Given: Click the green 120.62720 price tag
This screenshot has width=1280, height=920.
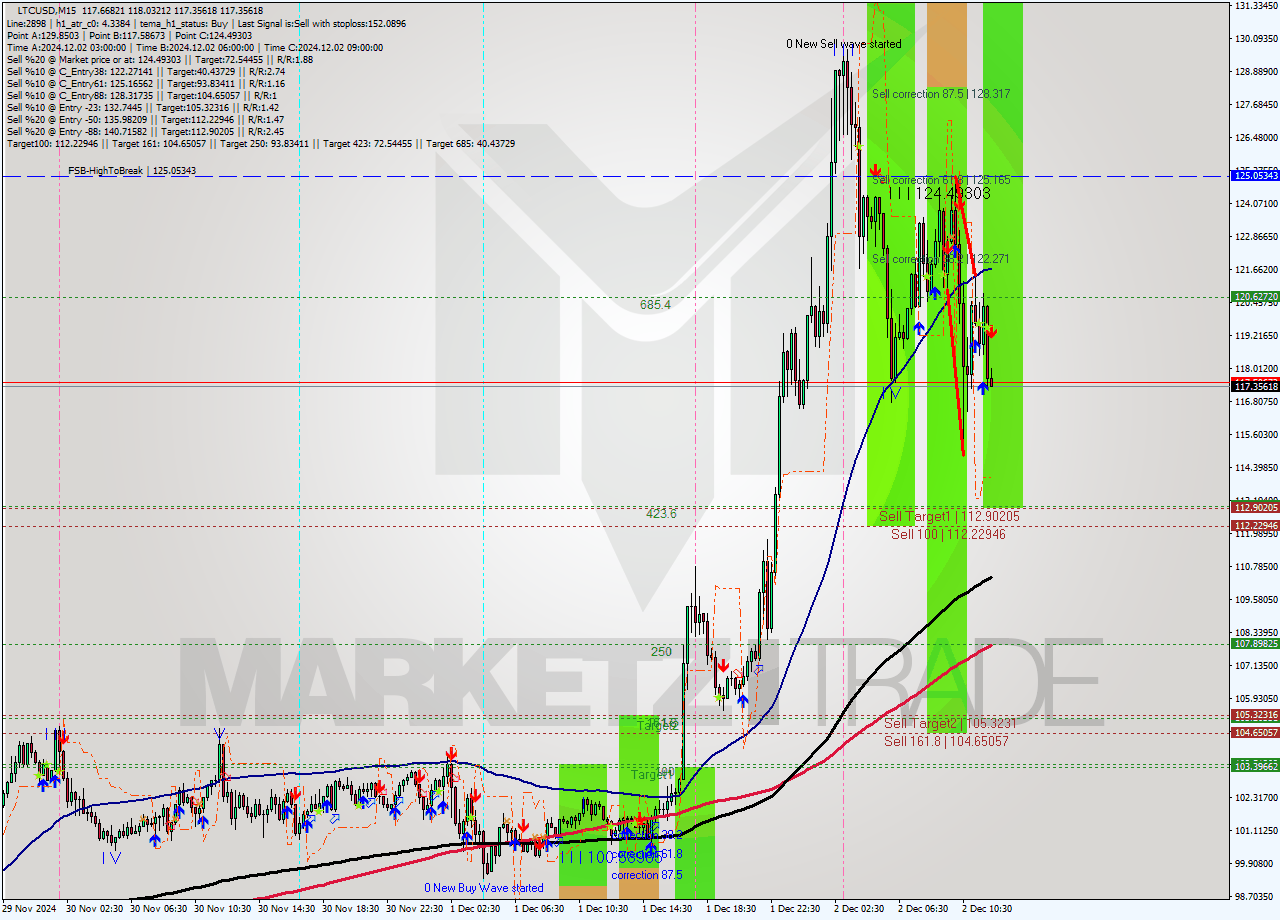Looking at the screenshot, I should pos(1255,297).
